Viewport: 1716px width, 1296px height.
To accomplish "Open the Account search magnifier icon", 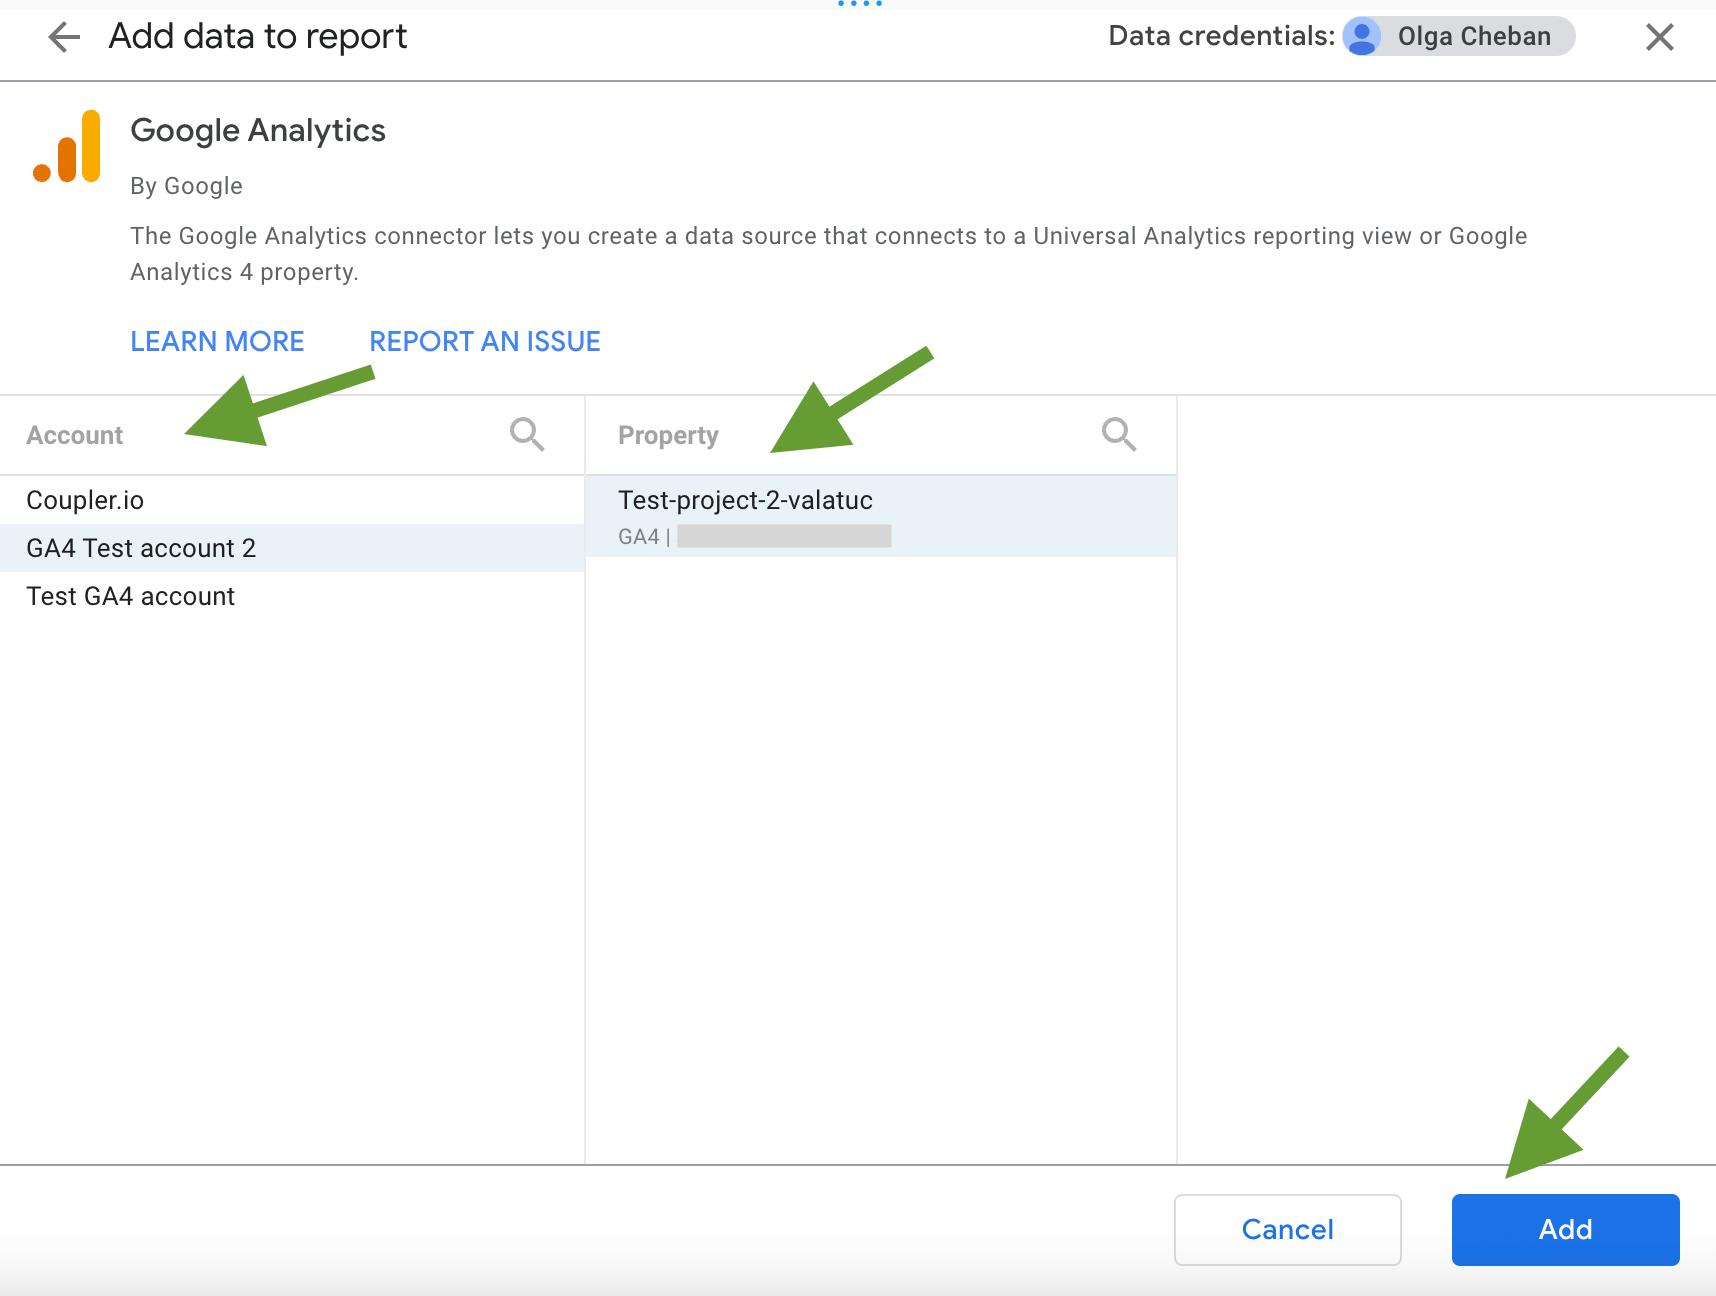I will point(527,435).
